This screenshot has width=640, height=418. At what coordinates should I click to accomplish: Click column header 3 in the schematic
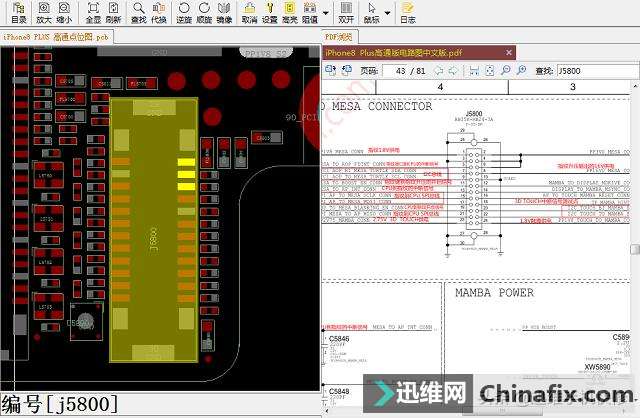573,87
